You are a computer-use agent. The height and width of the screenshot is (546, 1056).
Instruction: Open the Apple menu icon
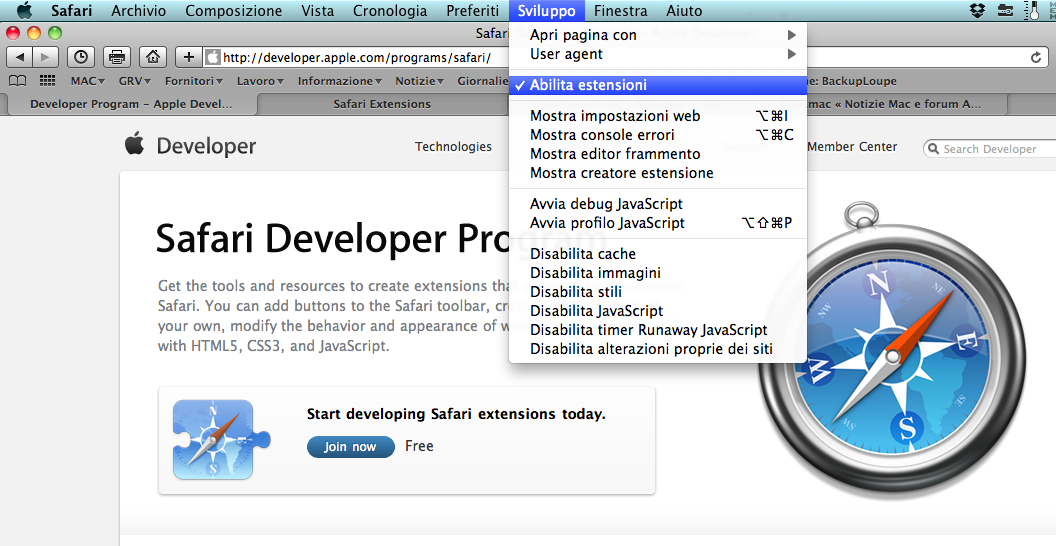click(x=24, y=10)
